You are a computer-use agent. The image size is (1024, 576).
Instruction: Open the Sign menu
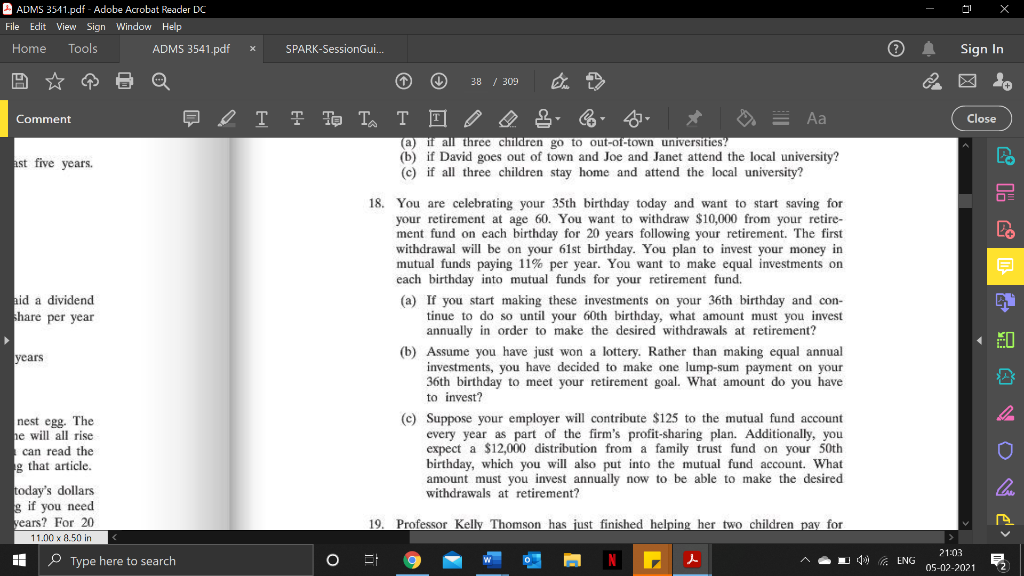pyautogui.click(x=96, y=27)
